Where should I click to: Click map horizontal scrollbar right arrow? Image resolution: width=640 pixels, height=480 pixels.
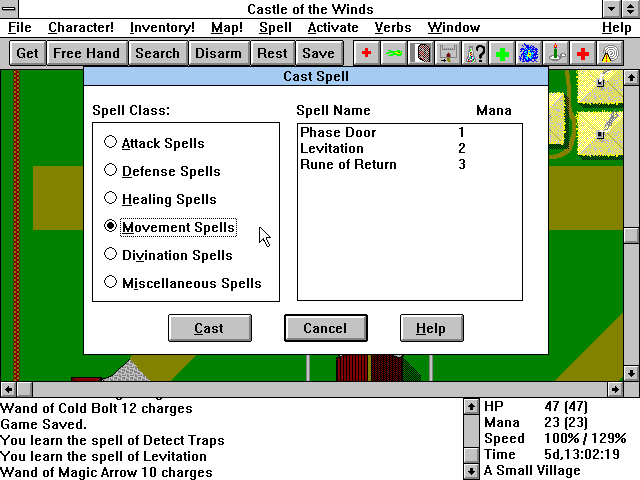[615, 389]
